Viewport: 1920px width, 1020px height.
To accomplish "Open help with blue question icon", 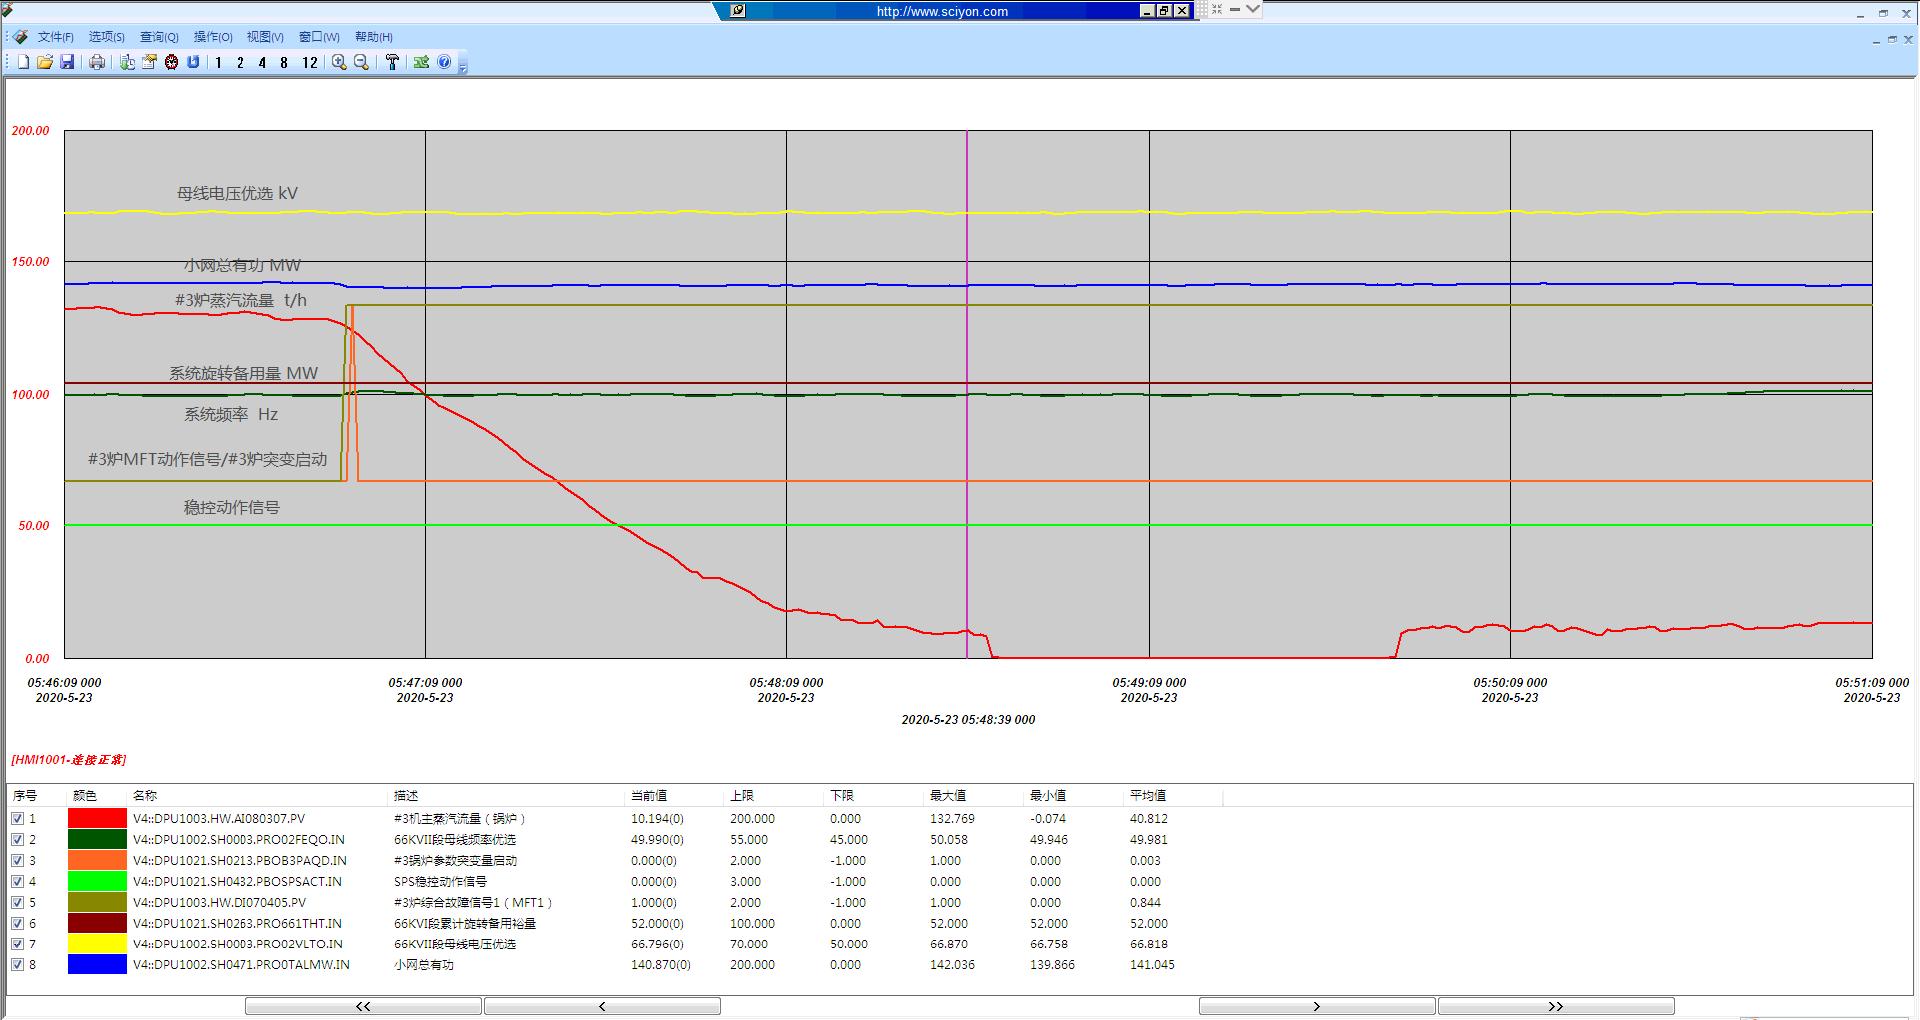I will 444,62.
